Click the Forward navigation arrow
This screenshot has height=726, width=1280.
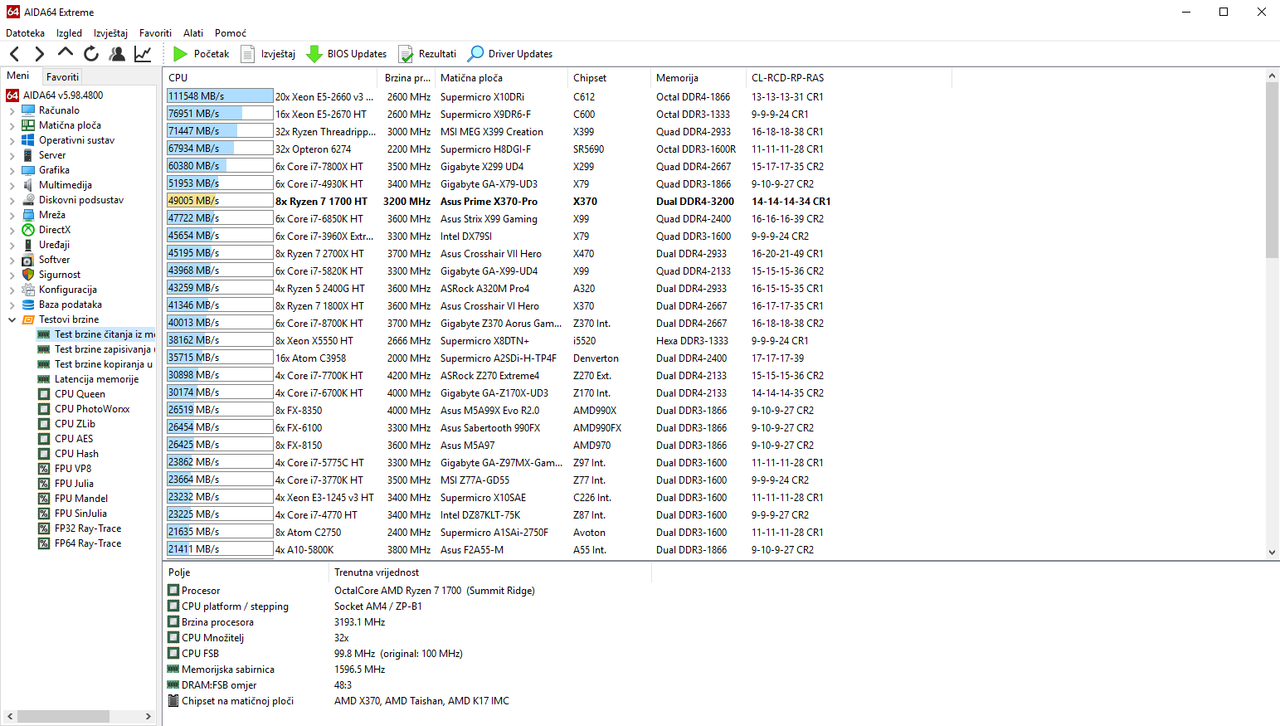click(39, 54)
